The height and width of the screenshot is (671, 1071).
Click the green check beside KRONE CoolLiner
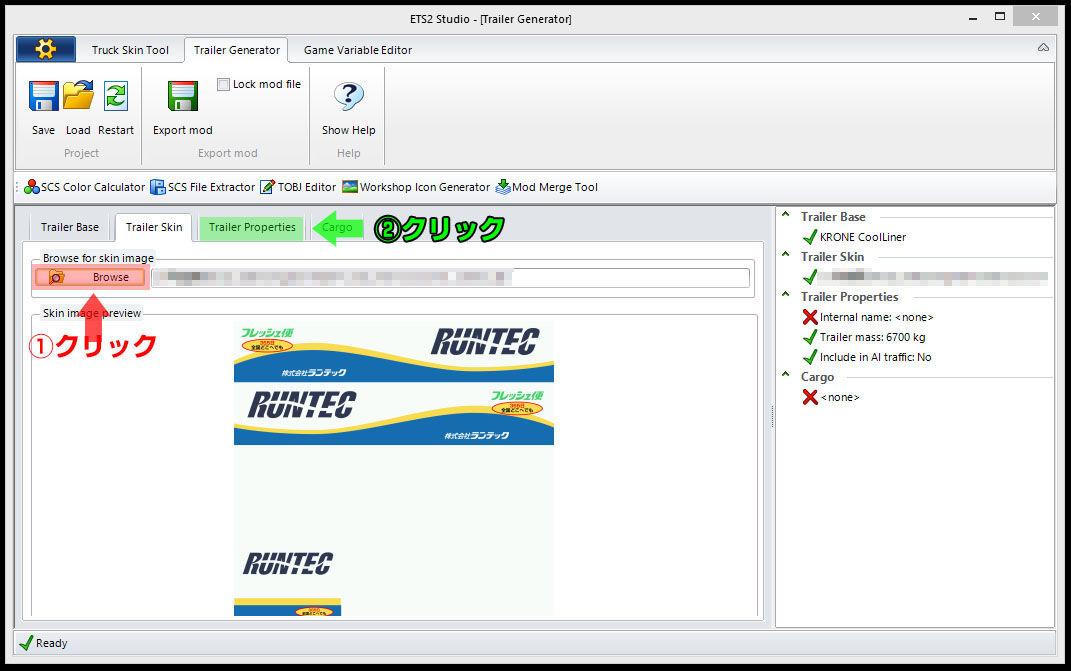pos(810,237)
